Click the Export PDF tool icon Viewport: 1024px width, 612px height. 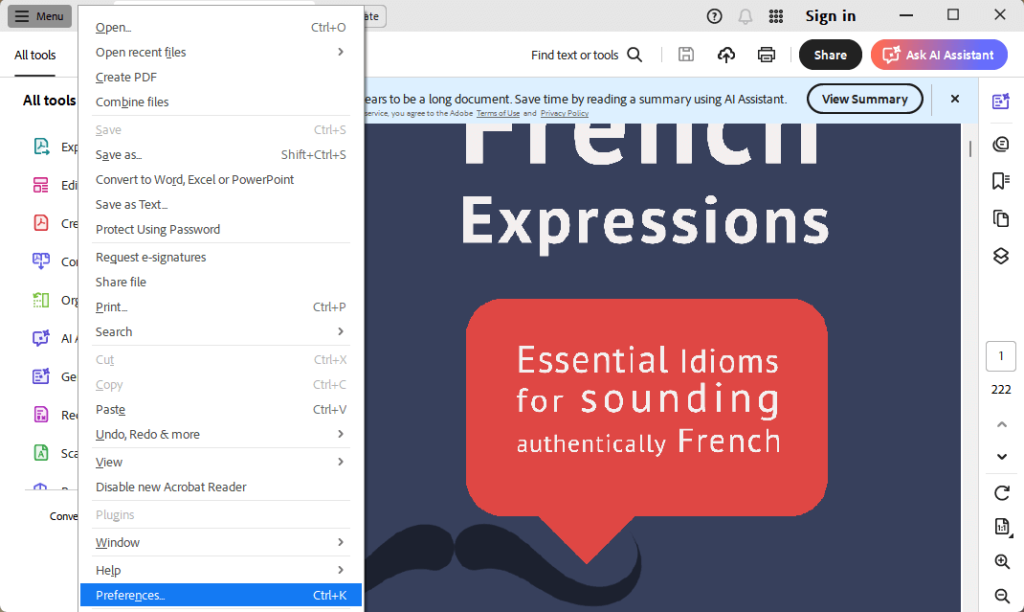[41, 147]
